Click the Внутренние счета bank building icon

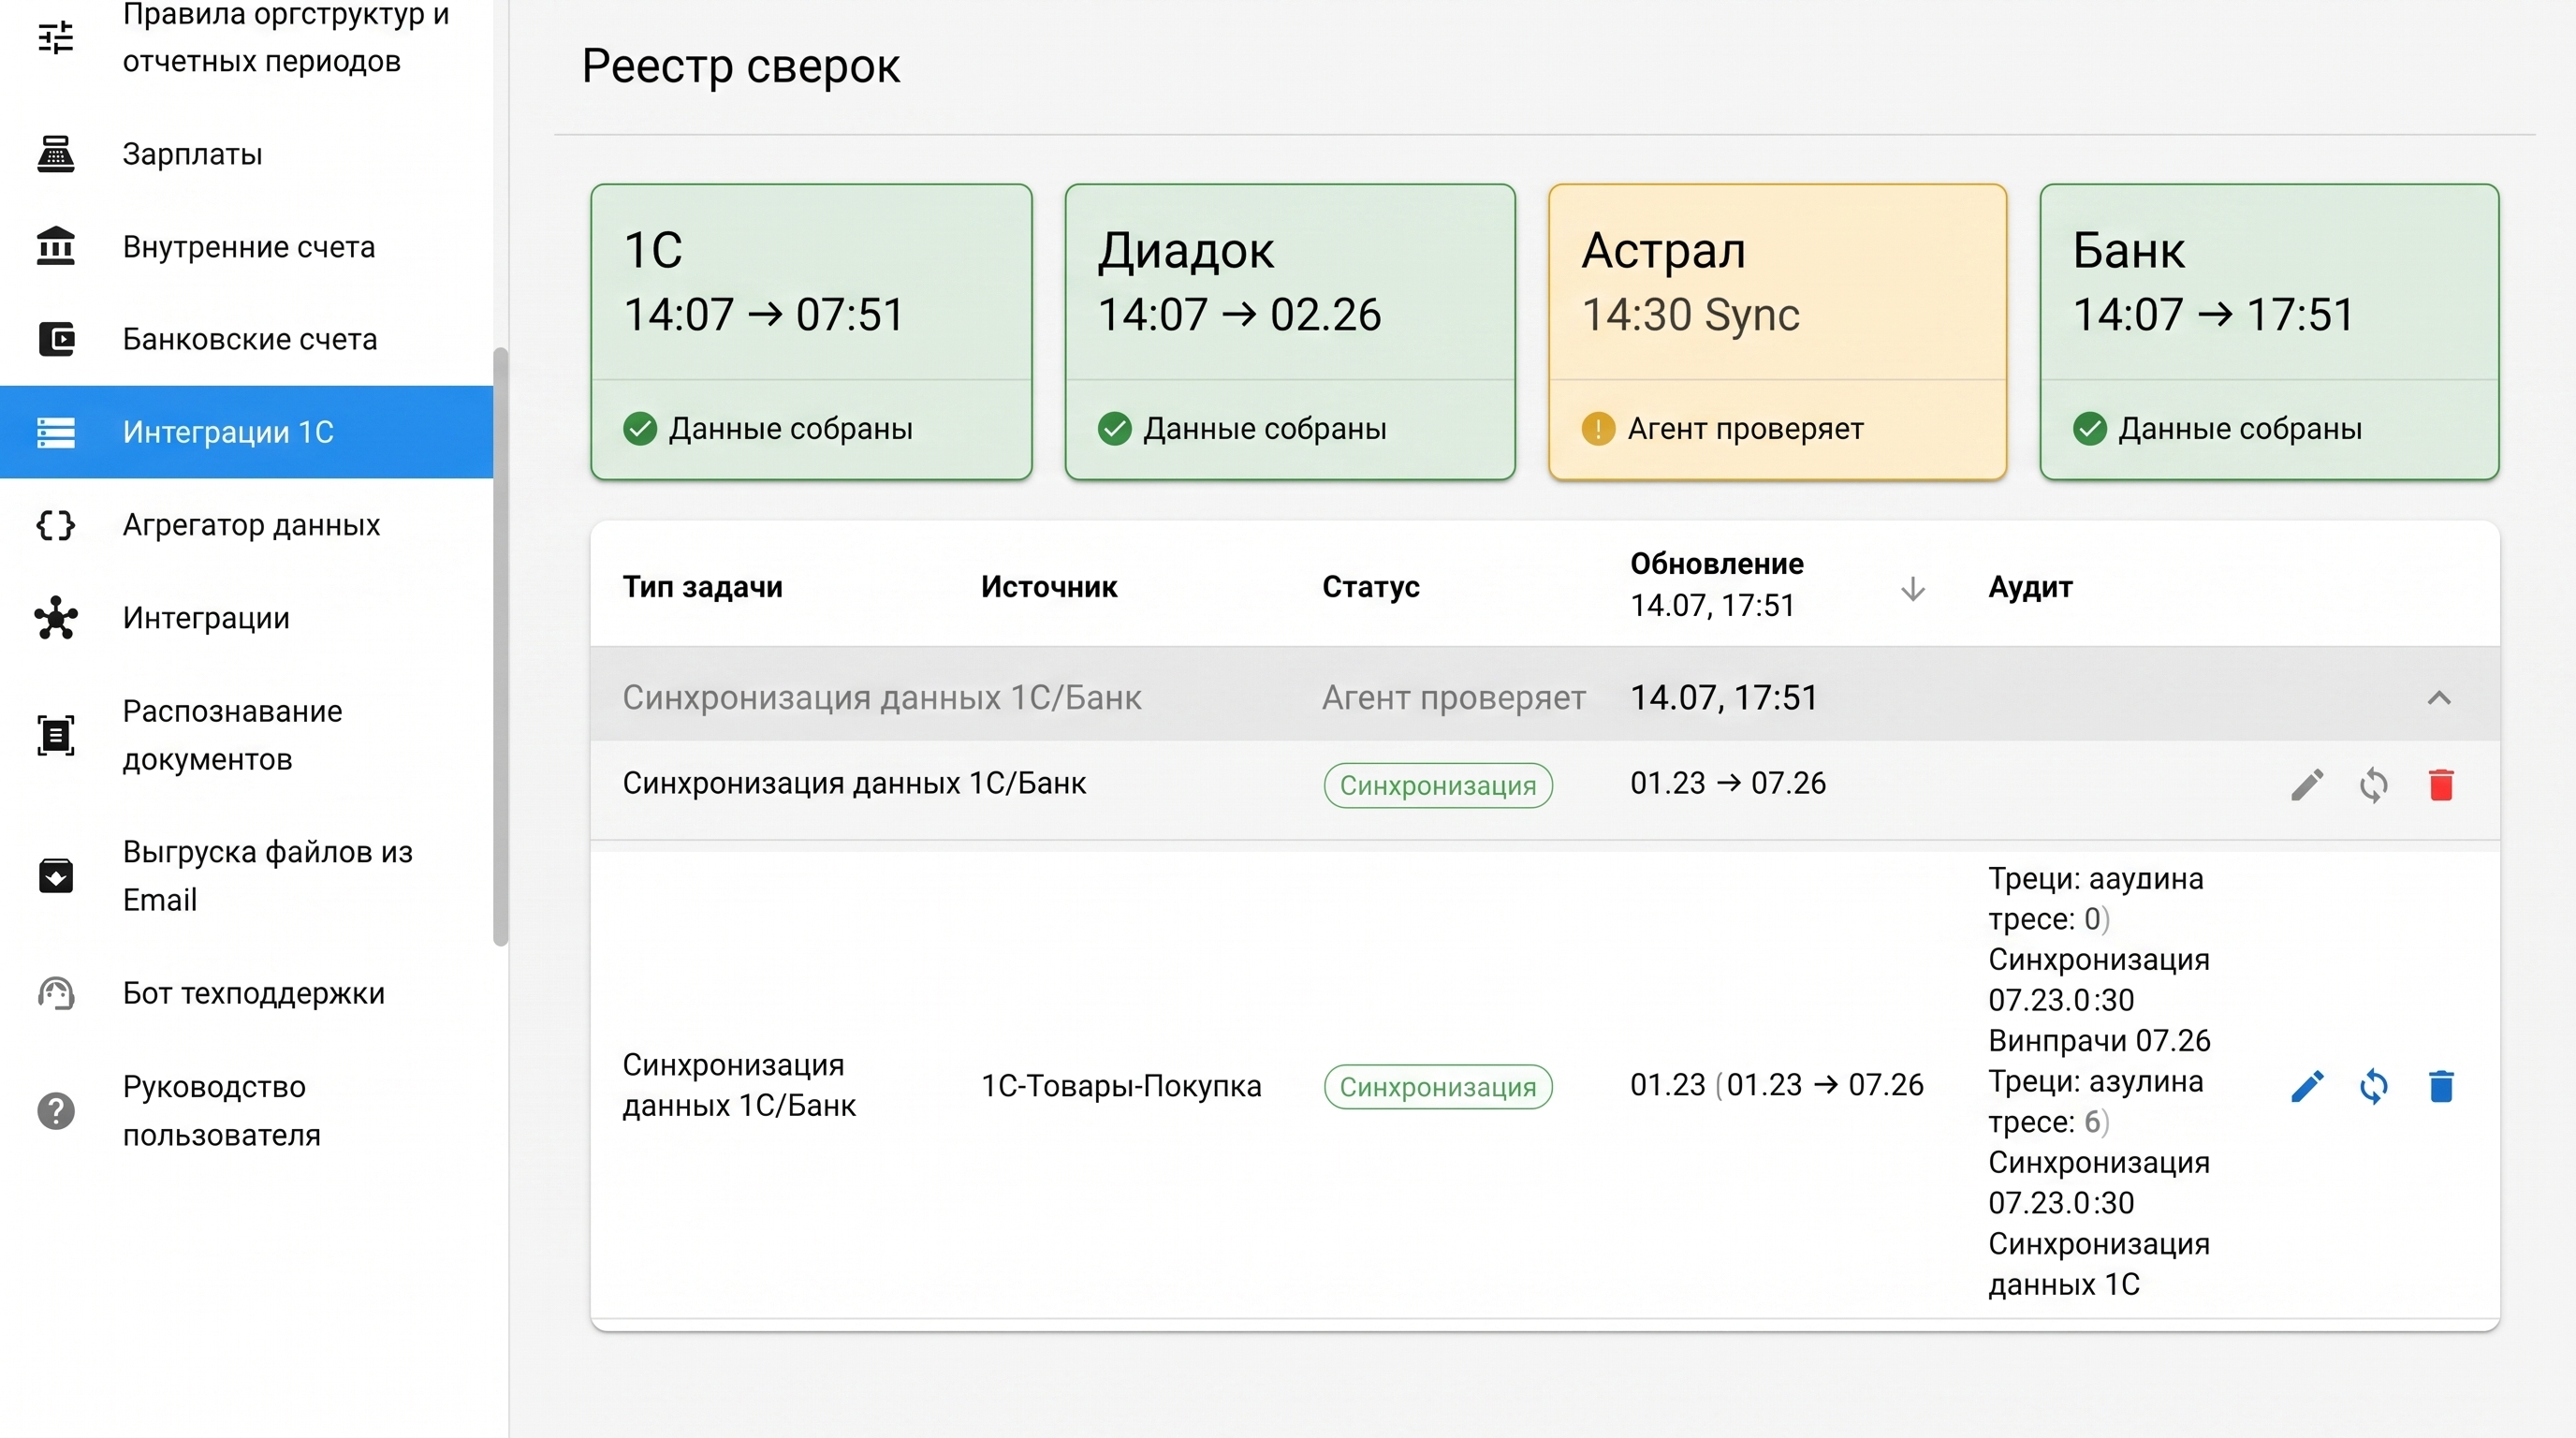[56, 246]
